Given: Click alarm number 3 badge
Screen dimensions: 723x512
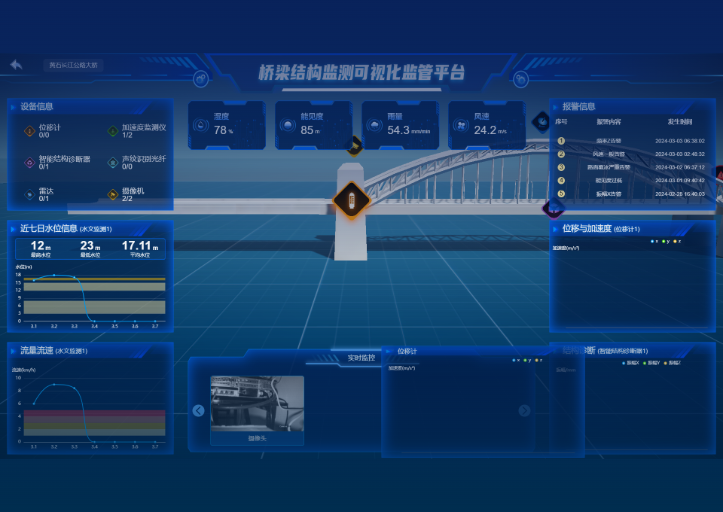Looking at the screenshot, I should coord(561,167).
